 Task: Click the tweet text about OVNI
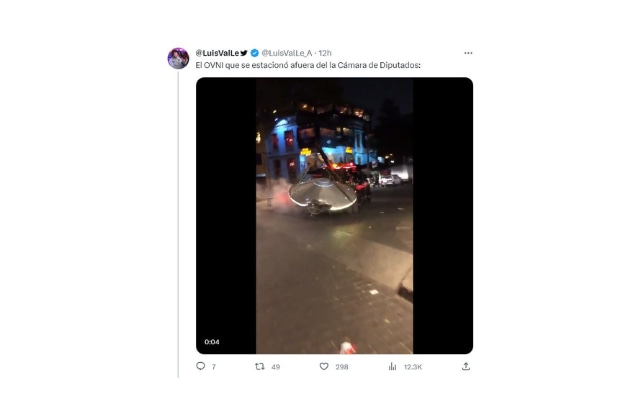(308, 65)
